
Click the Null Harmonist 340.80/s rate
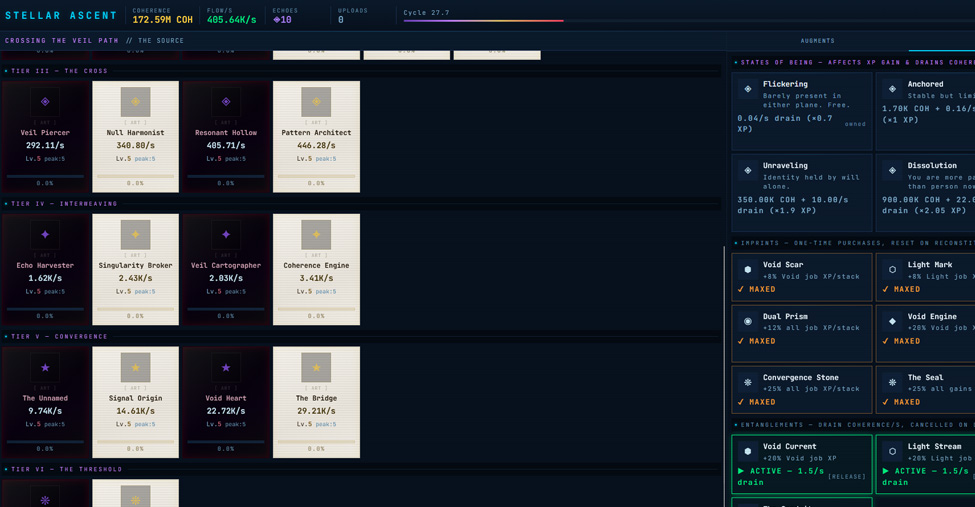coord(136,146)
